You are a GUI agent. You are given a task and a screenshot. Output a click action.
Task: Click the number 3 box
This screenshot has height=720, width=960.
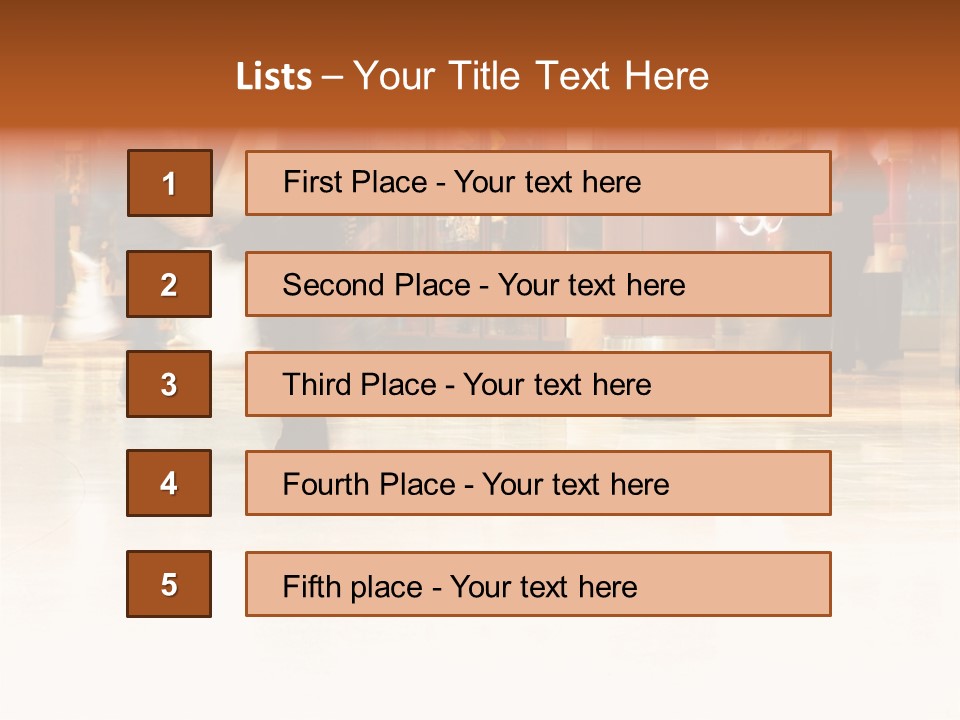[169, 384]
